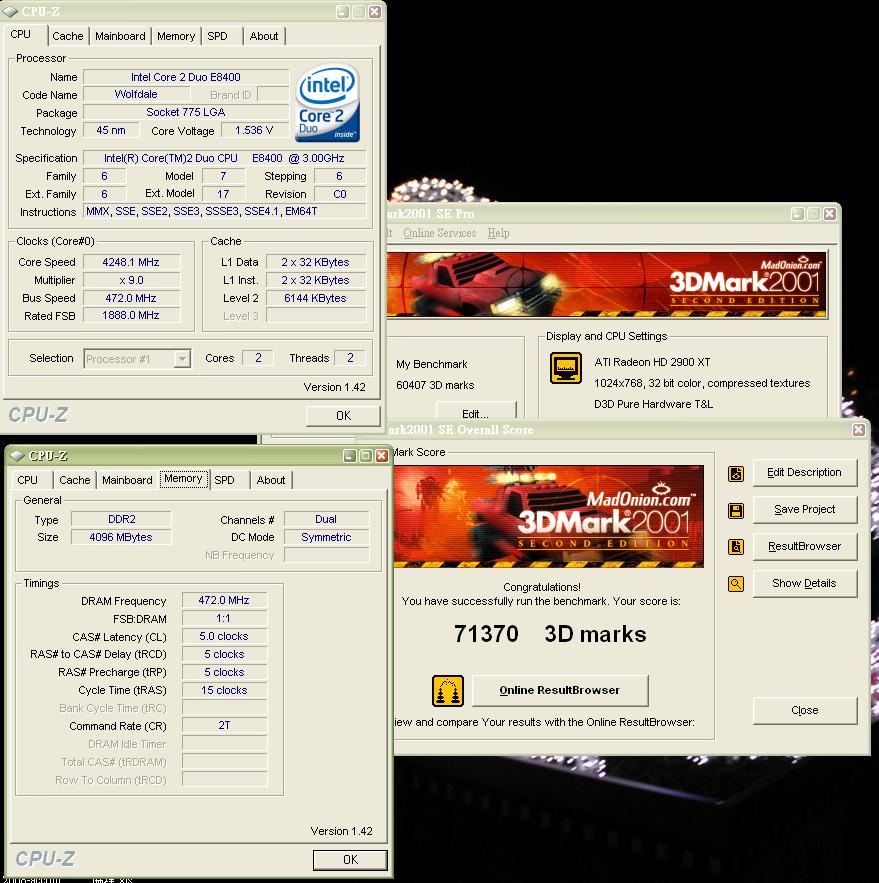The height and width of the screenshot is (883, 879).
Task: Click the top CPU-Z title bar icon
Action: click(11, 11)
